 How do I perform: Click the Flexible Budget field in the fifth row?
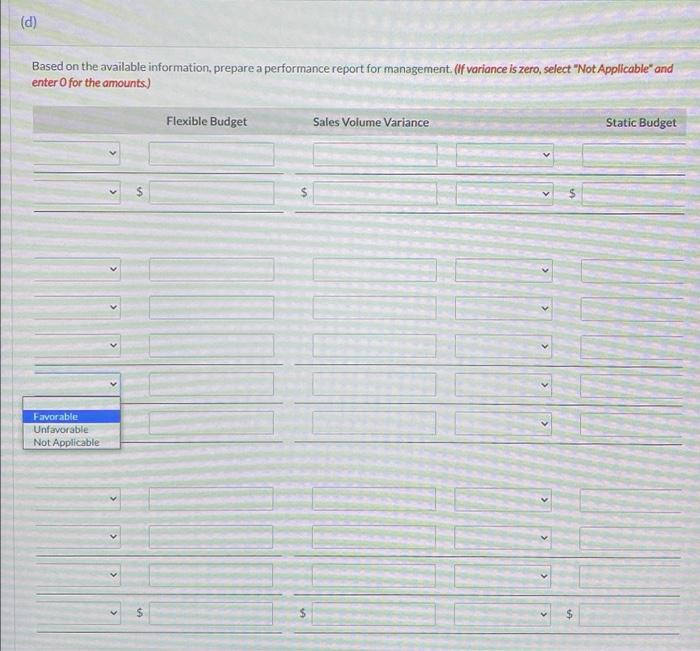point(212,346)
